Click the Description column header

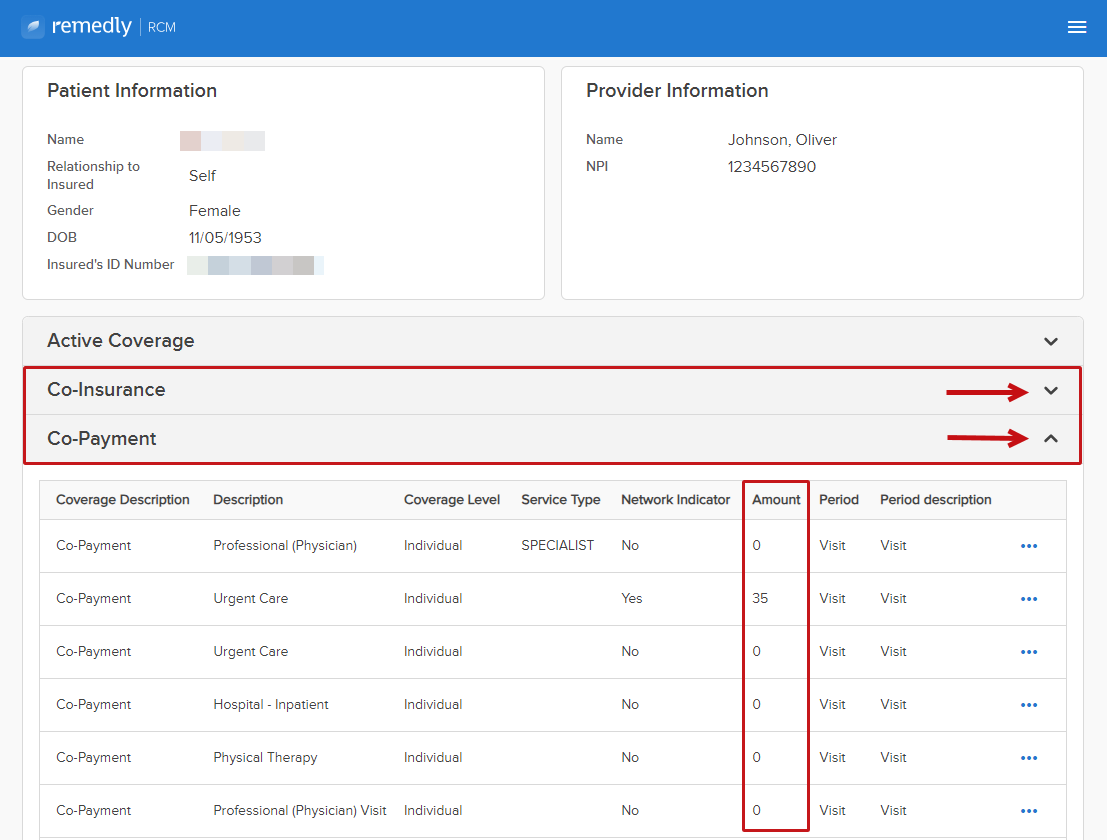pos(248,500)
